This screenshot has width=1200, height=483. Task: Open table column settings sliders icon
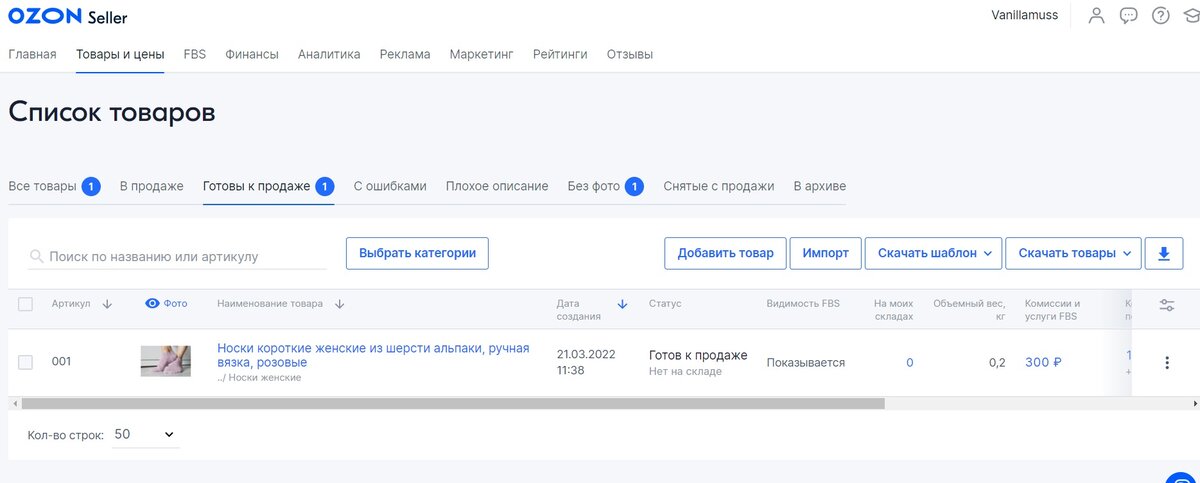(x=1167, y=305)
